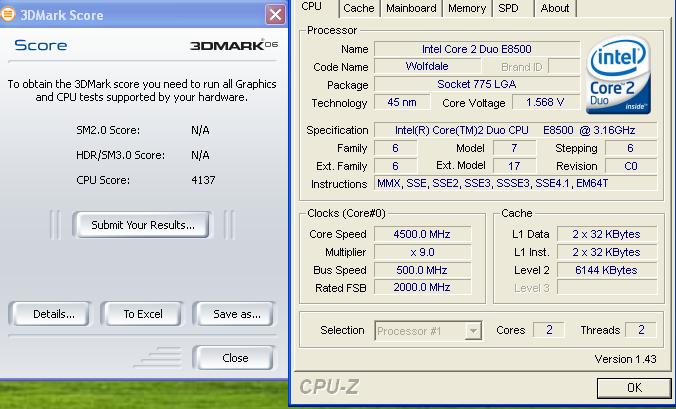Image resolution: width=676 pixels, height=409 pixels.
Task: Click the Intel Core 2 Duo logo
Action: point(618,75)
